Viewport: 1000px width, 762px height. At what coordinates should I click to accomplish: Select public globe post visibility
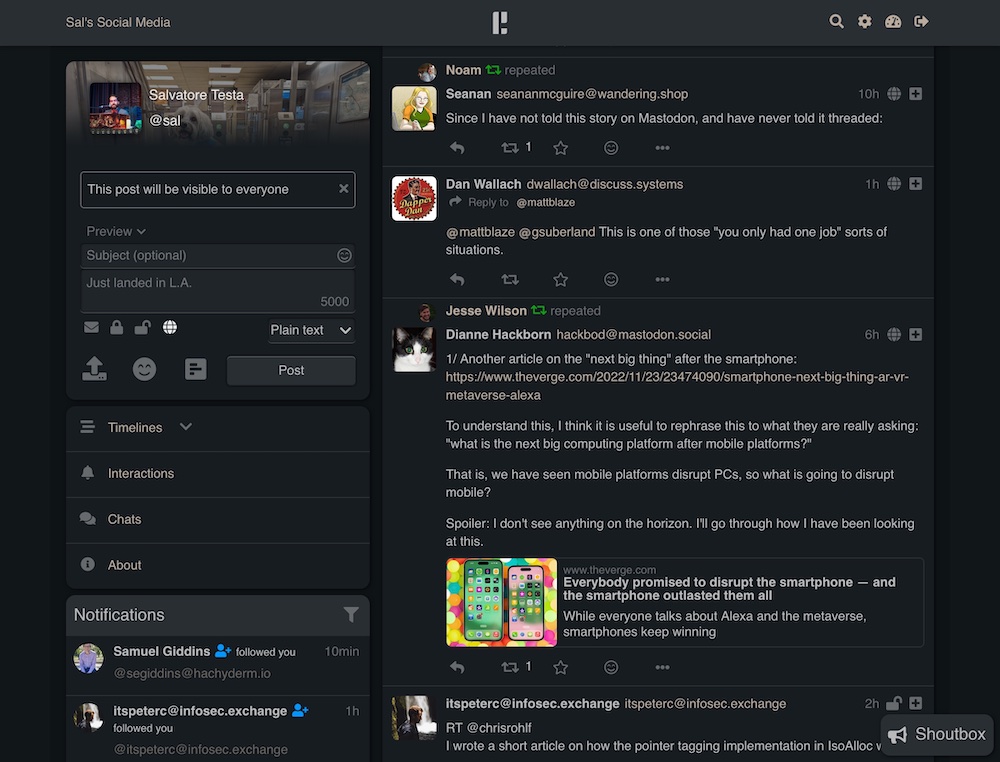coord(170,328)
